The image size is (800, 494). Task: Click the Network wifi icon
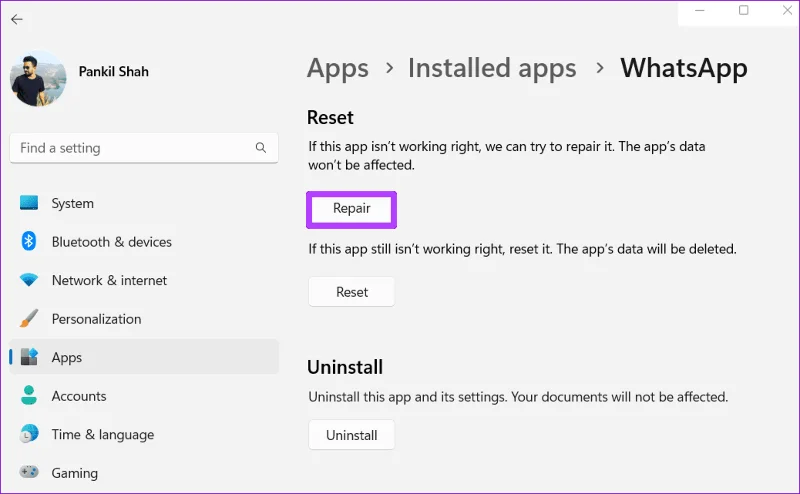(29, 280)
